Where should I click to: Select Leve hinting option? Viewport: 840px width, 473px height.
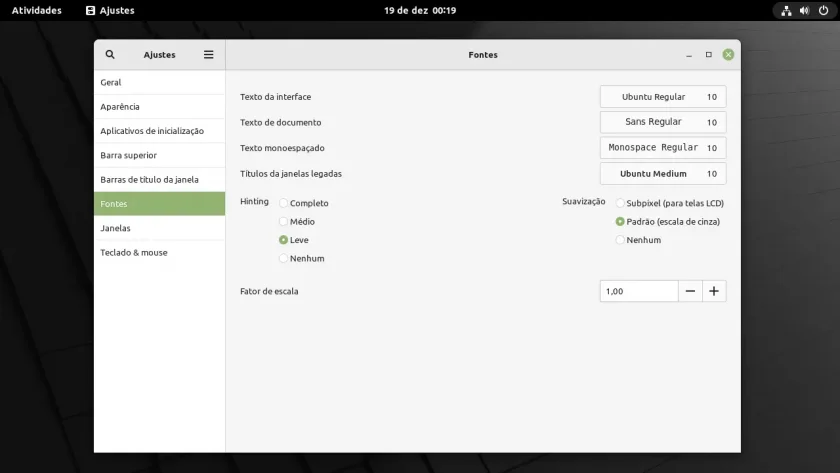(x=294, y=240)
